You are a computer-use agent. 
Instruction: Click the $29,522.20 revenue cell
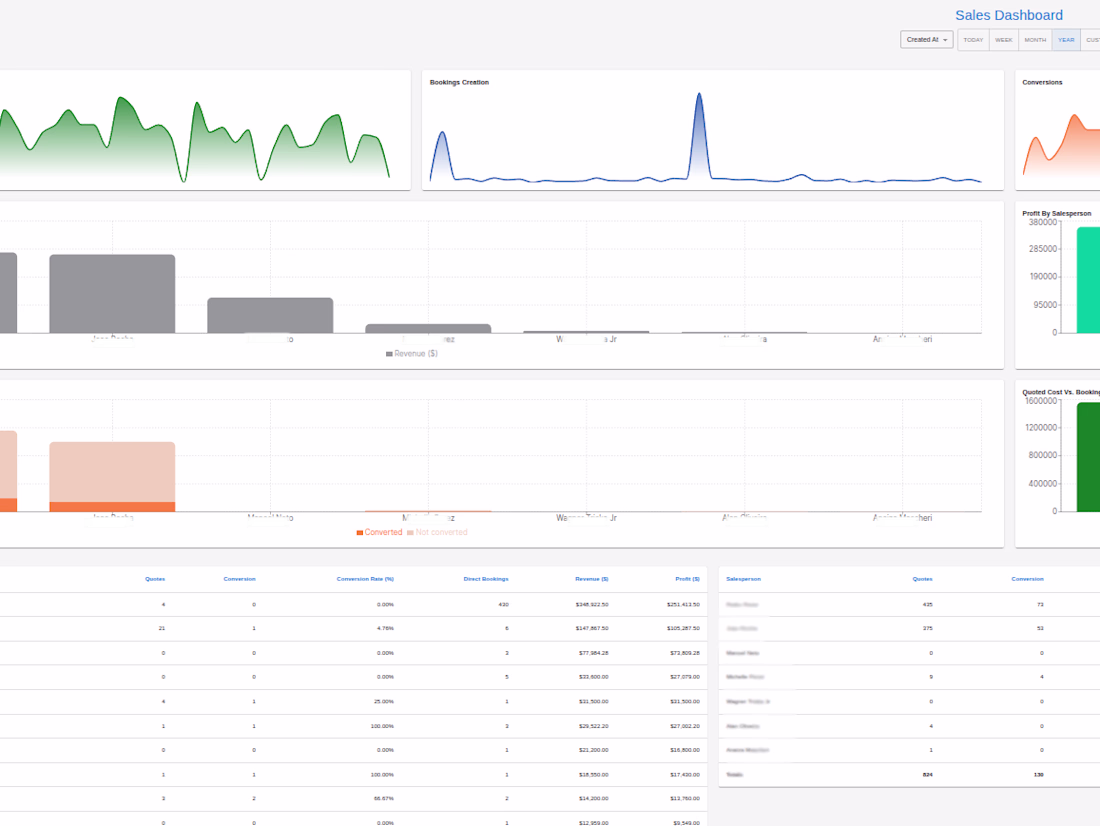coord(593,726)
